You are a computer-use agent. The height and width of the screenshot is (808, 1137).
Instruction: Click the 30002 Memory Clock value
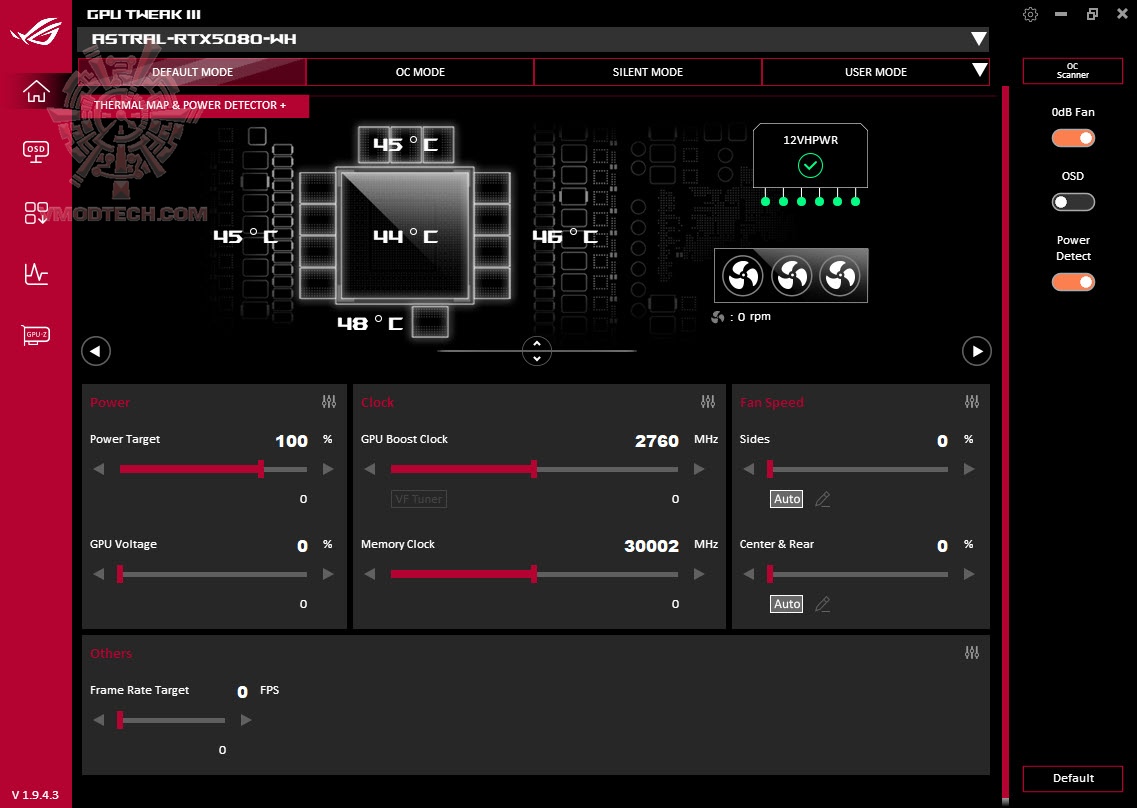pos(651,546)
